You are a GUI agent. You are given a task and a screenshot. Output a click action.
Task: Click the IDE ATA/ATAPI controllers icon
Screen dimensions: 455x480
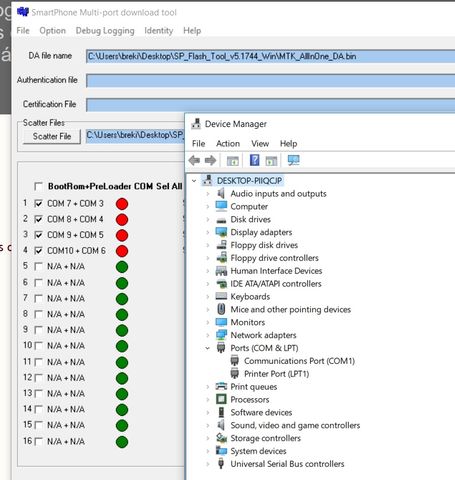[x=221, y=284]
